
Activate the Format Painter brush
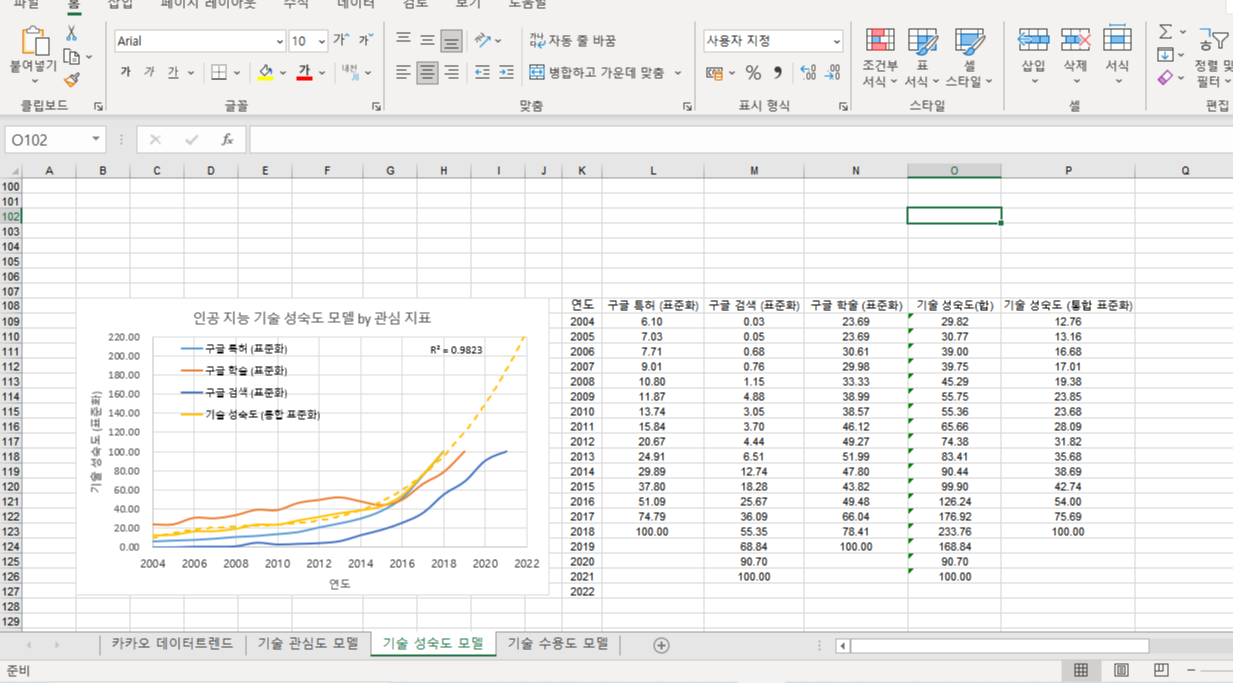(x=71, y=80)
